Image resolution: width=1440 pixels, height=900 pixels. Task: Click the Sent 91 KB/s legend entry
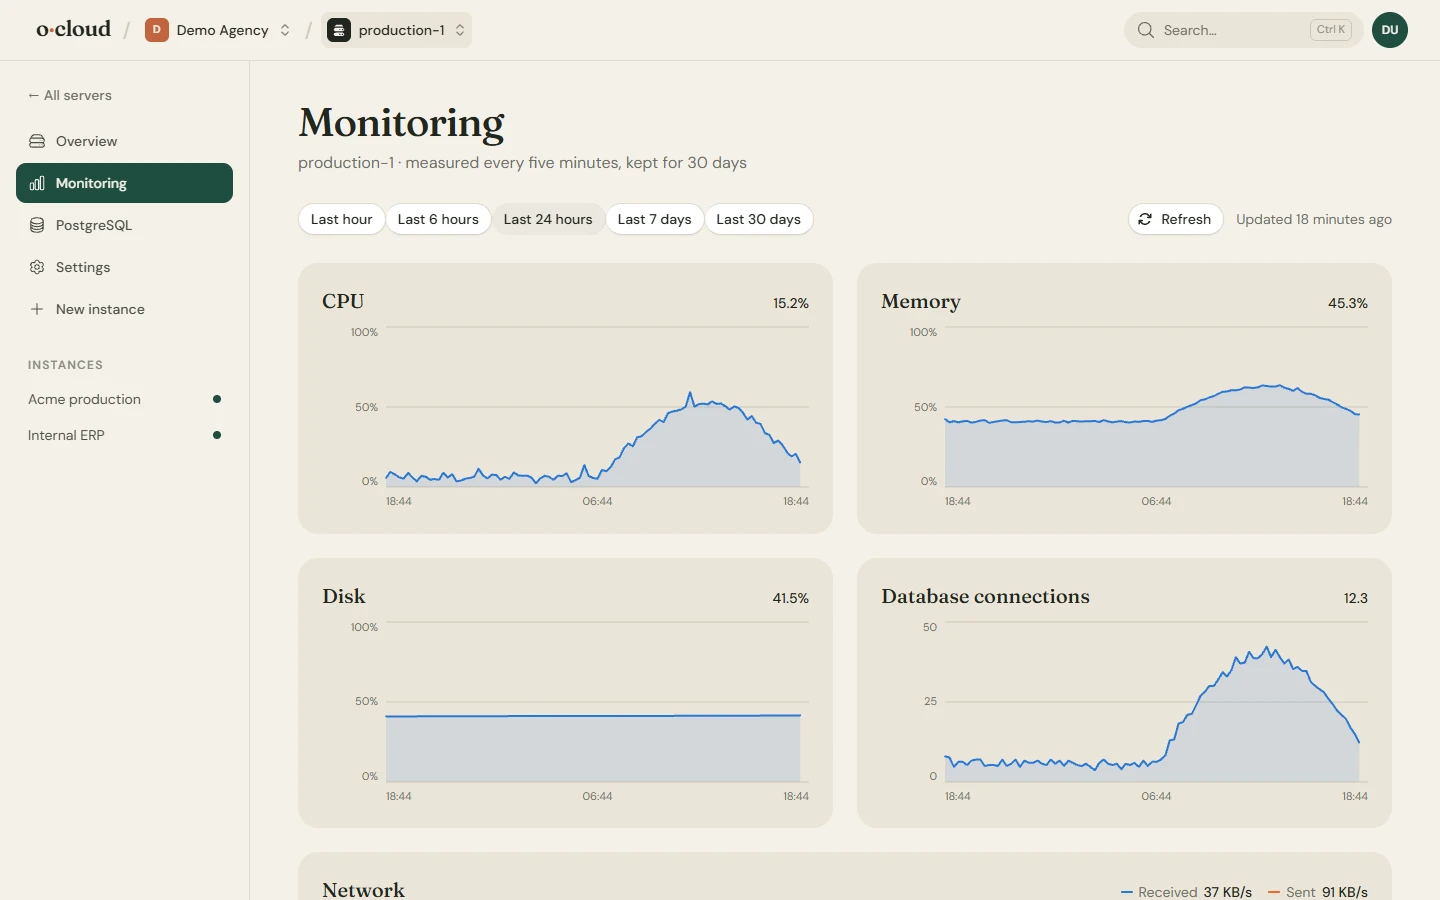(1317, 892)
